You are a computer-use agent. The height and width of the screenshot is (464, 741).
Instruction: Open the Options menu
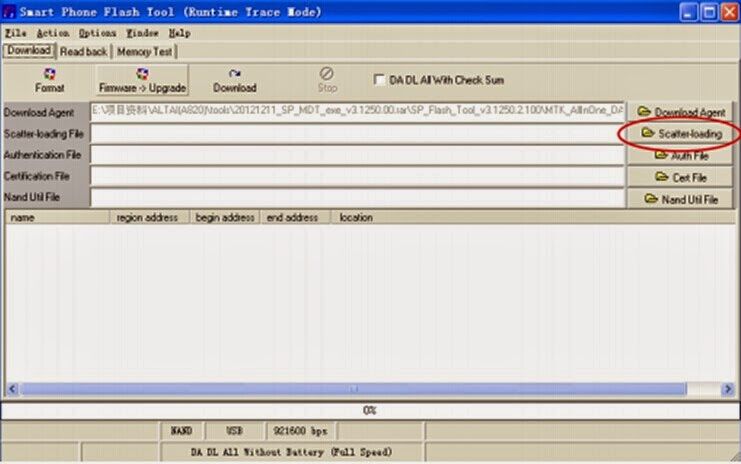coord(97,33)
